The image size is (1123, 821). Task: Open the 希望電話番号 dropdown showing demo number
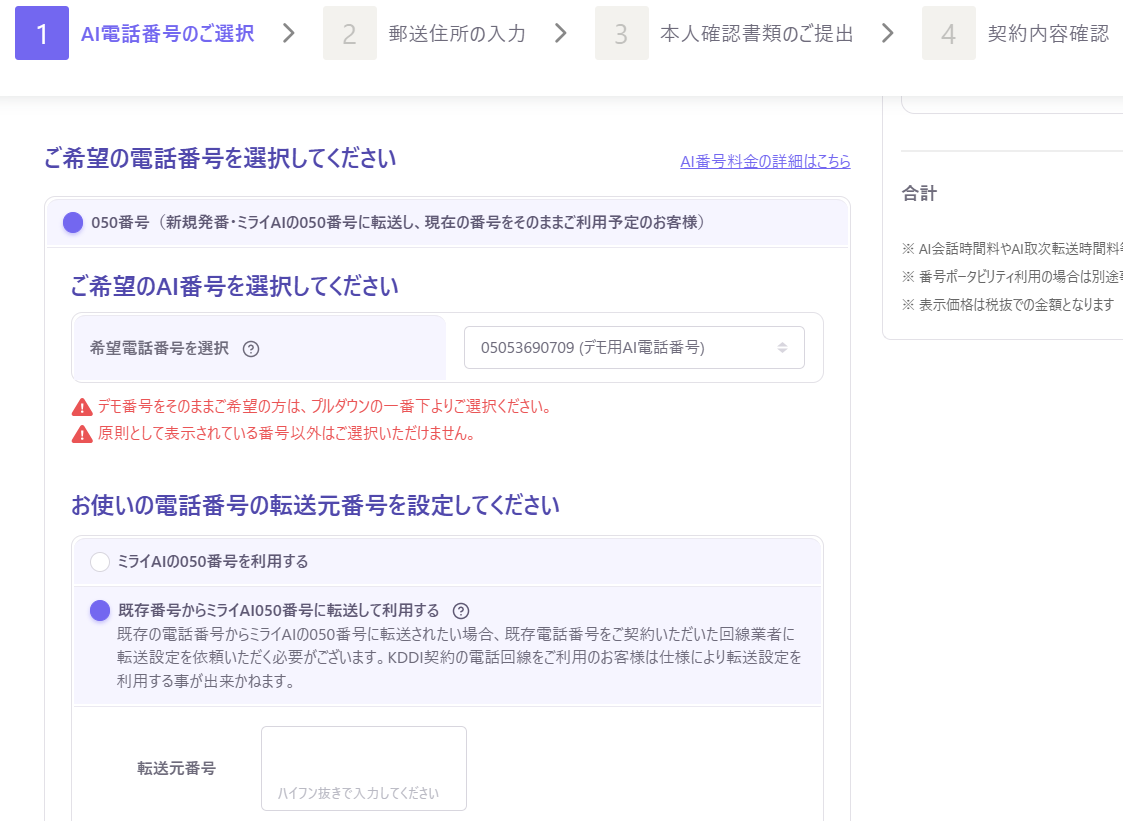[632, 347]
